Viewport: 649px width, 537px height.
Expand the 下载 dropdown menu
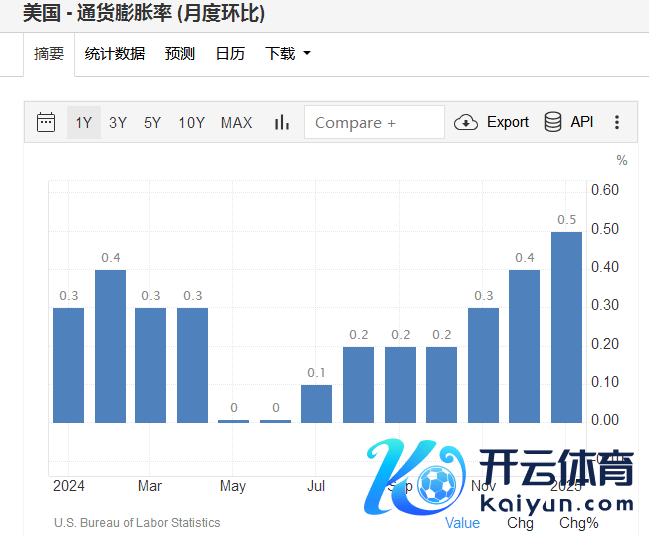[288, 53]
